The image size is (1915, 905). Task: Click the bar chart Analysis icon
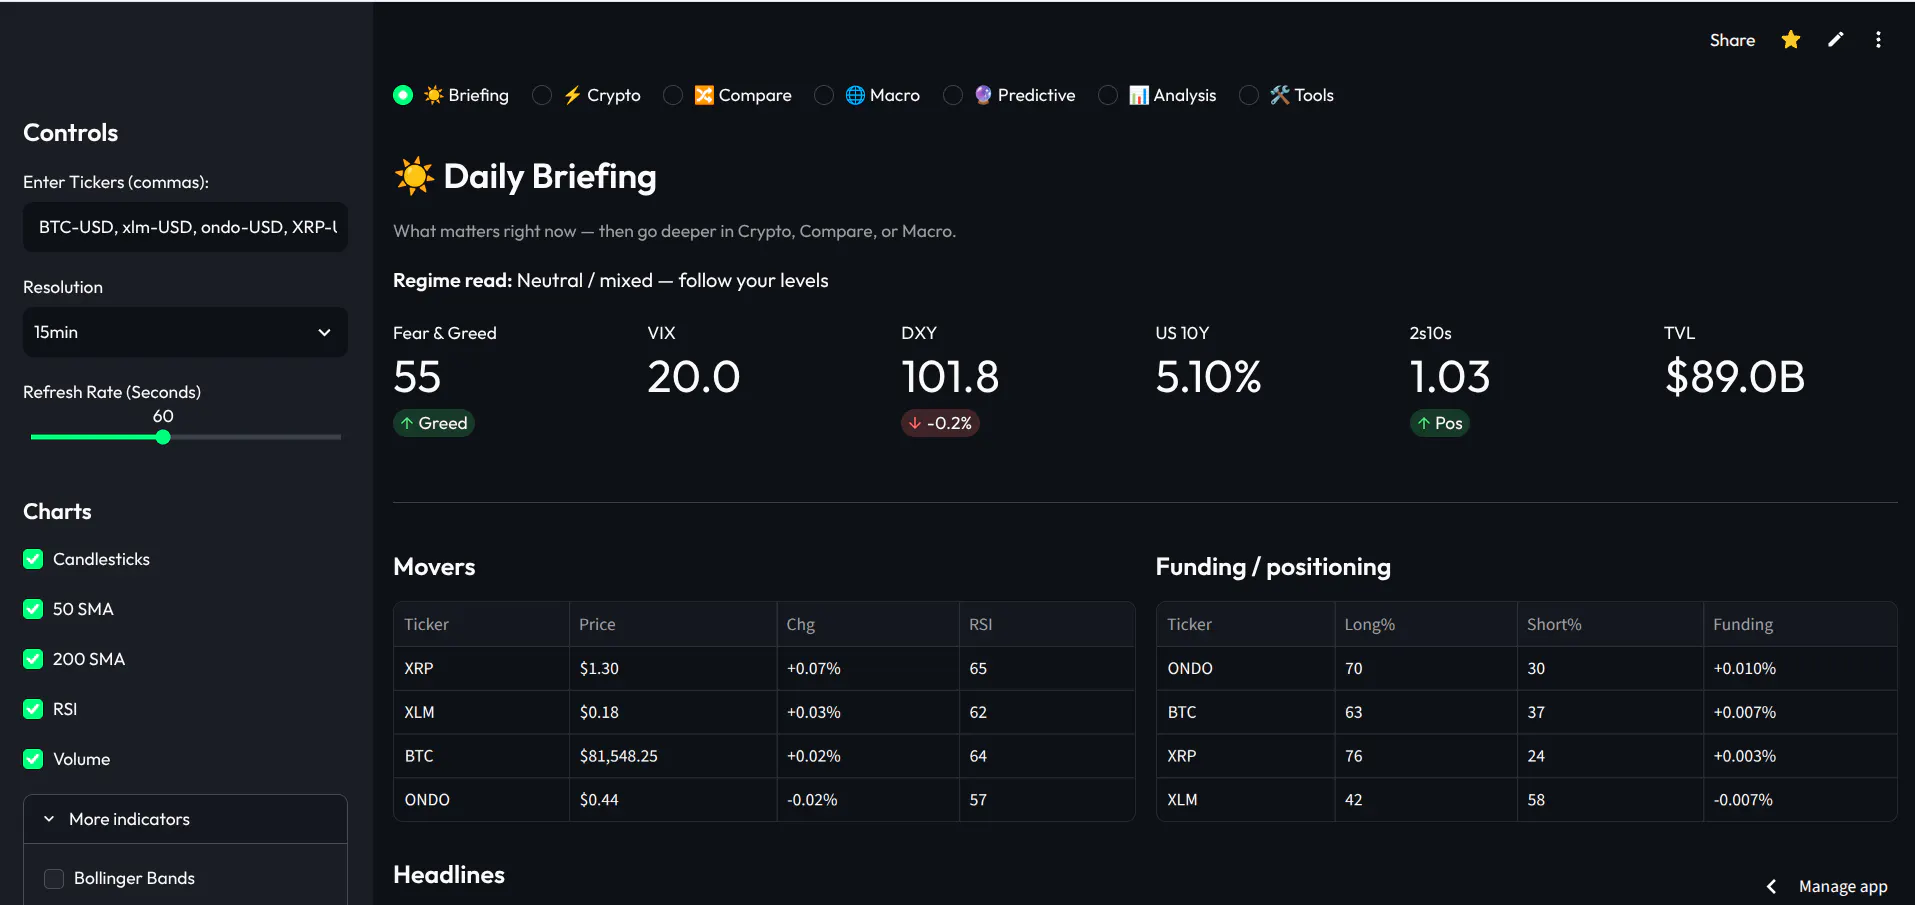(x=1139, y=95)
